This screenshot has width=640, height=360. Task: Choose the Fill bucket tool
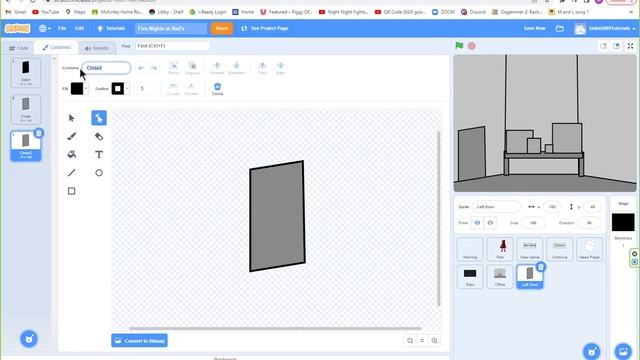tap(71, 154)
